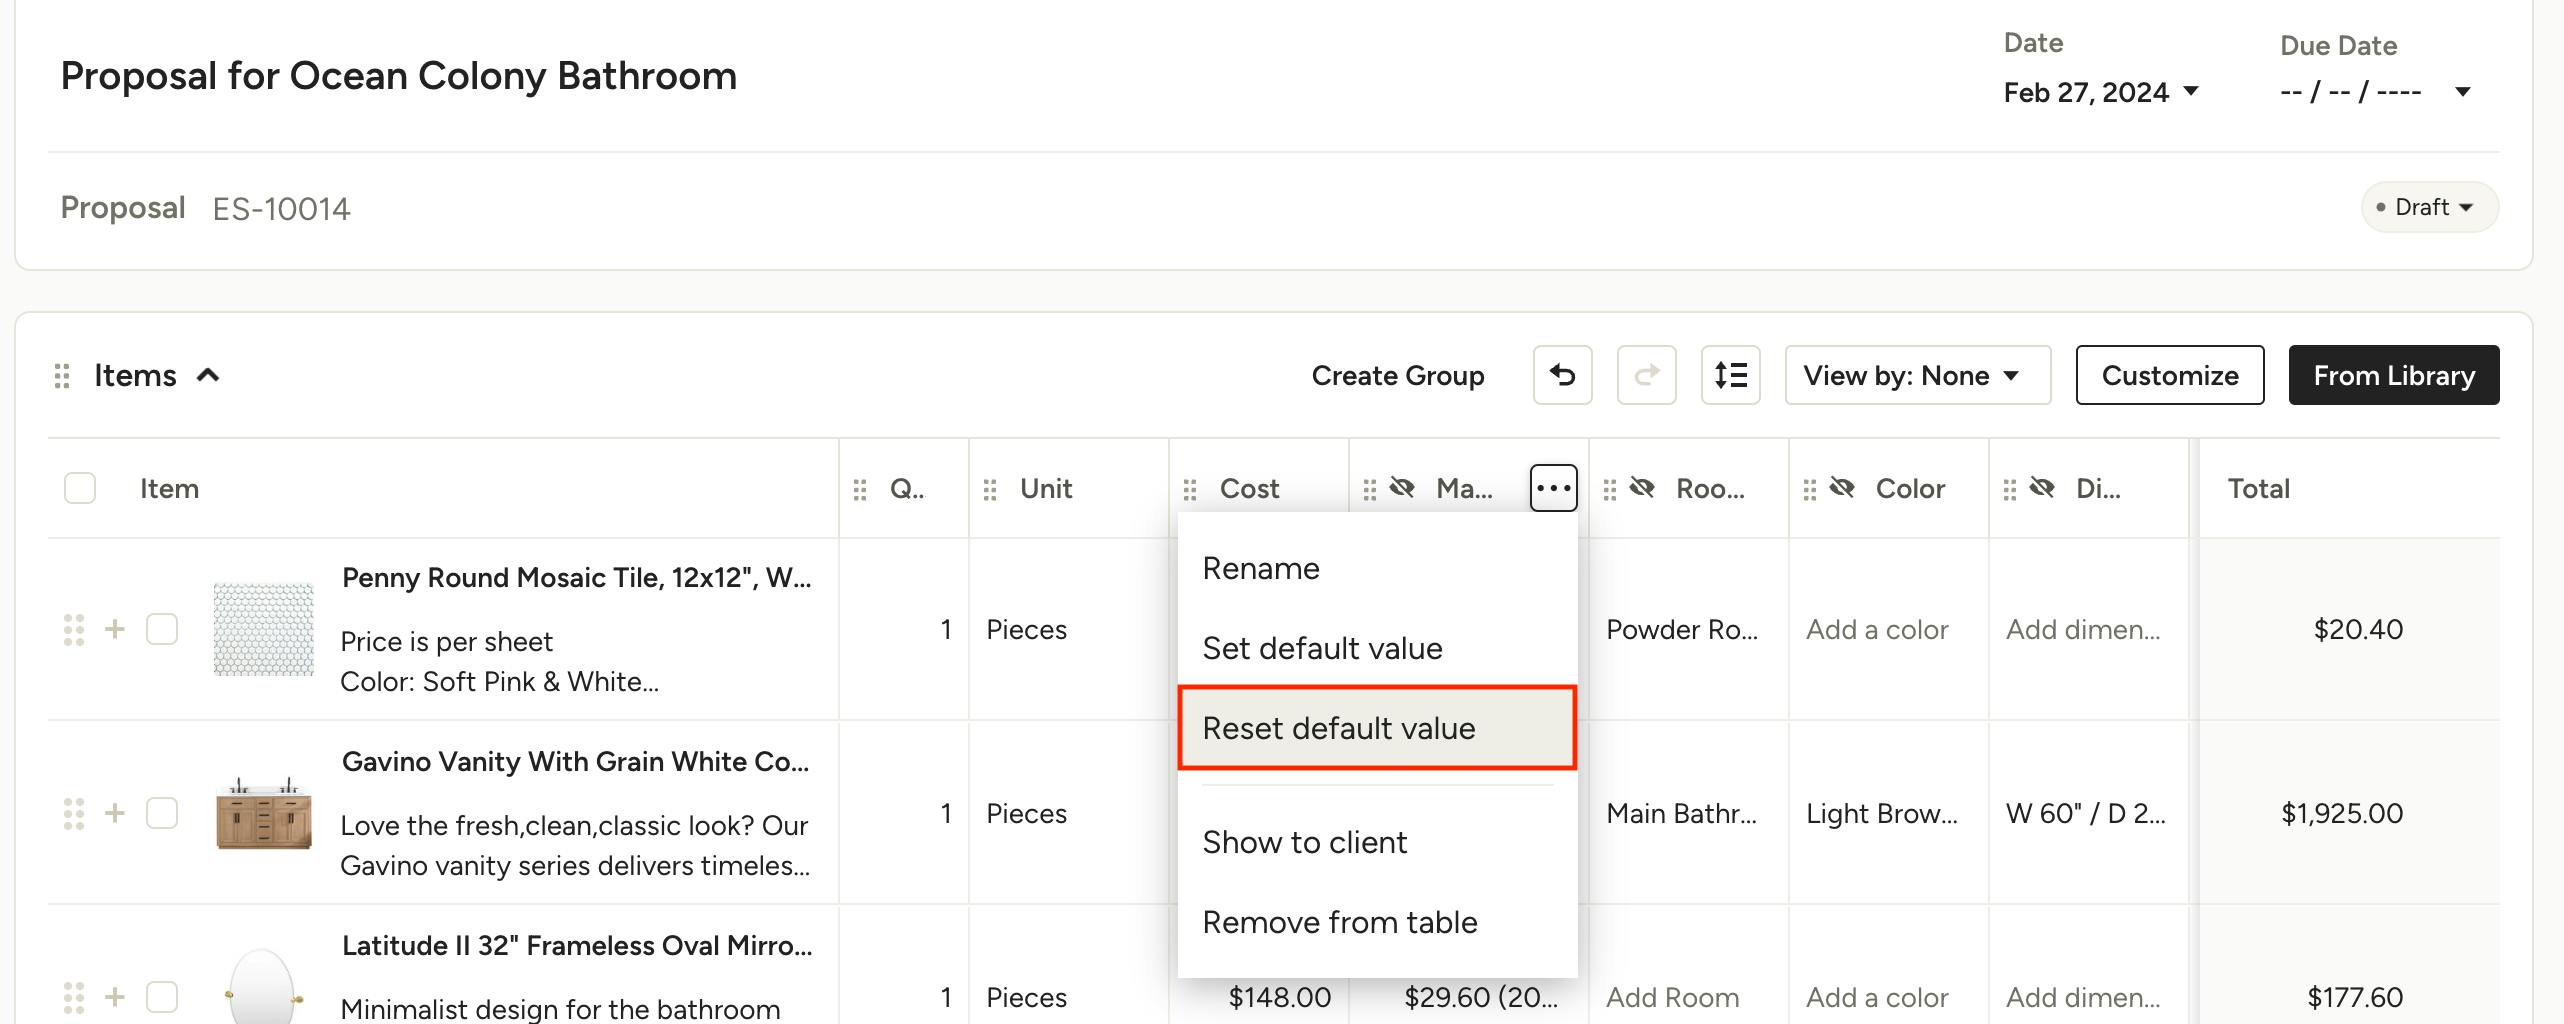Click the From Library button
This screenshot has width=2564, height=1024.
click(x=2393, y=375)
